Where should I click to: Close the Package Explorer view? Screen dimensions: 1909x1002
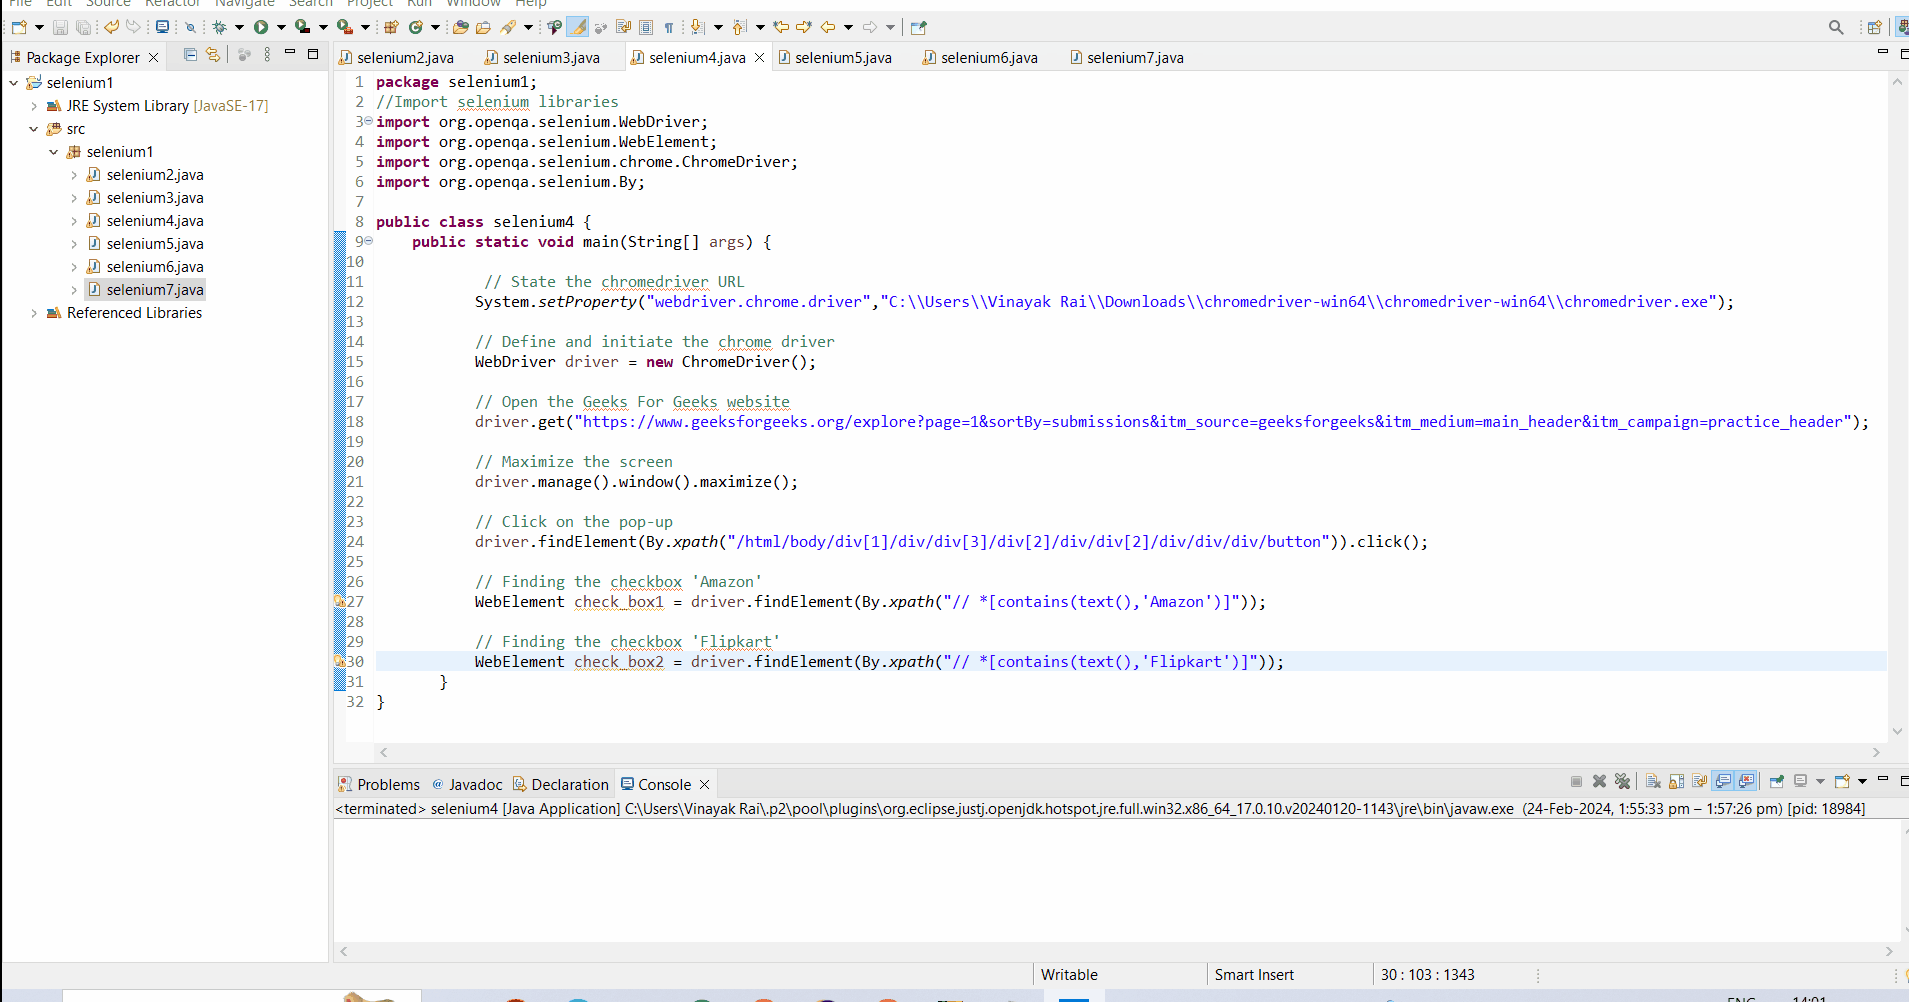153,58
